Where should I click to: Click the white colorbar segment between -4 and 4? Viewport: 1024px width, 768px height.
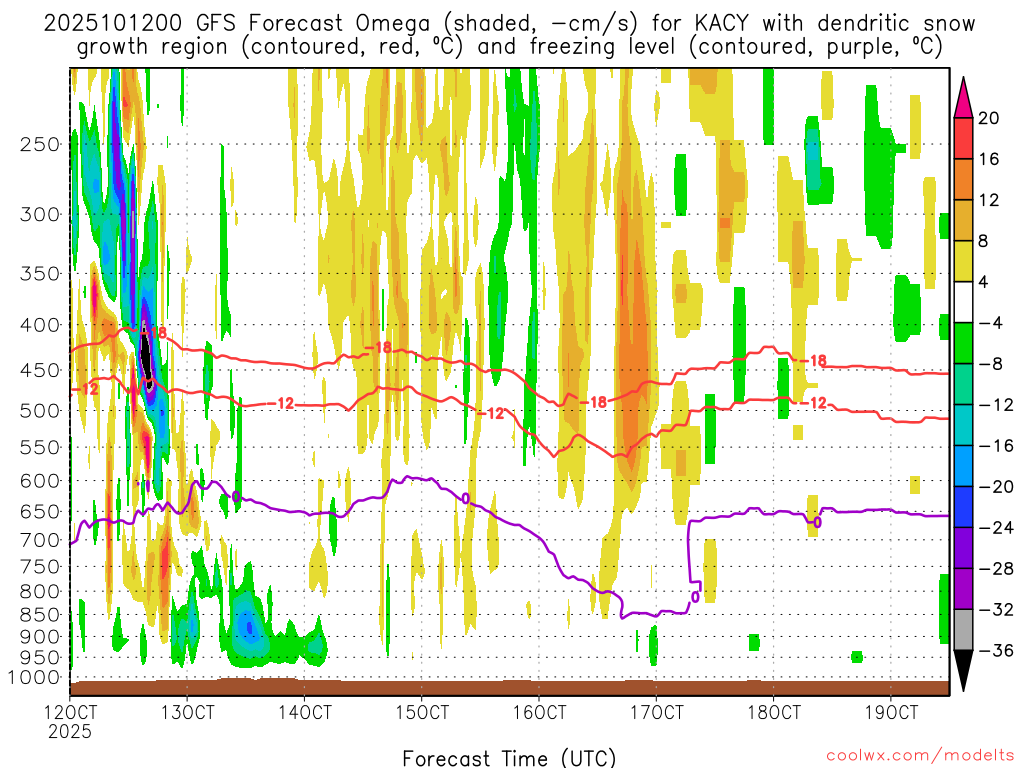[x=963, y=303]
